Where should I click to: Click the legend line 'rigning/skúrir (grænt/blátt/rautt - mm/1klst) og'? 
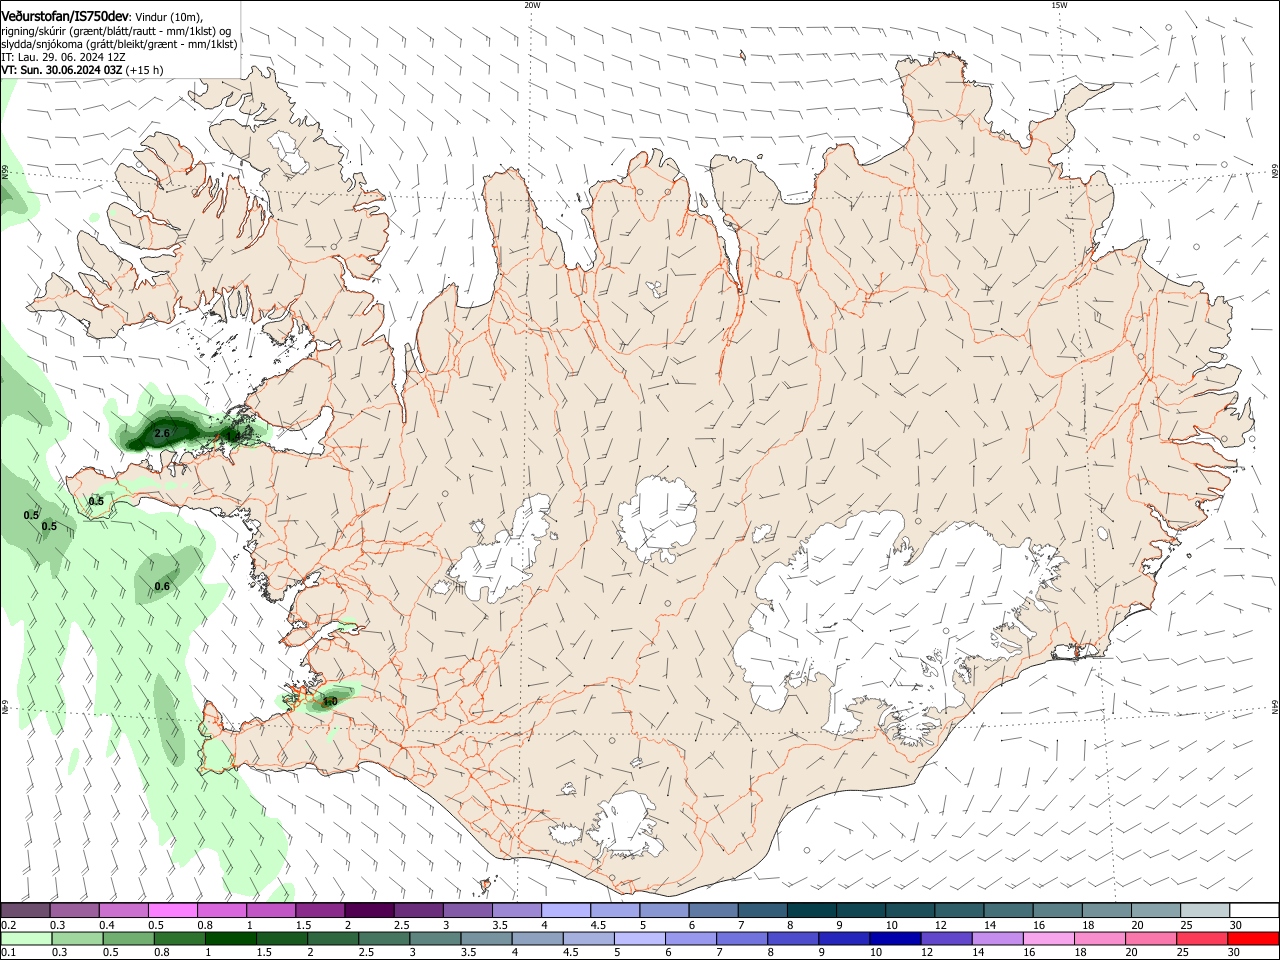[116, 31]
